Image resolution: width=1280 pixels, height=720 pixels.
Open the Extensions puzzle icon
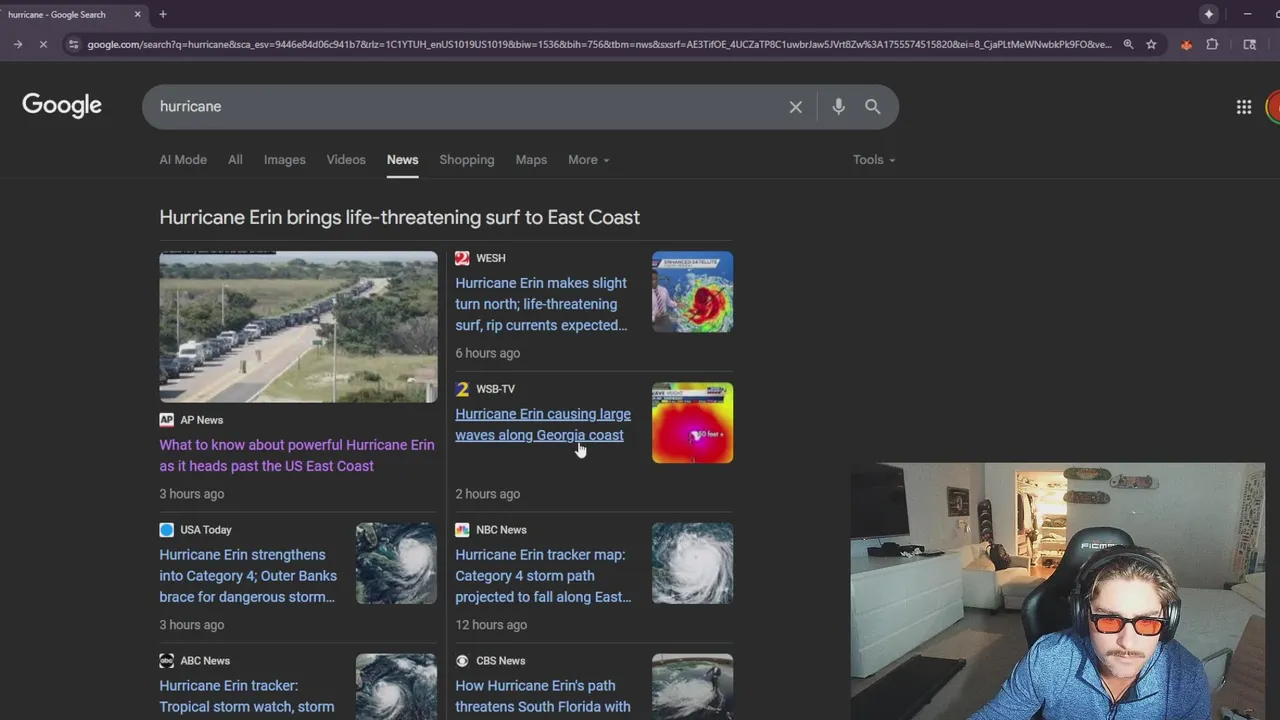(1212, 44)
